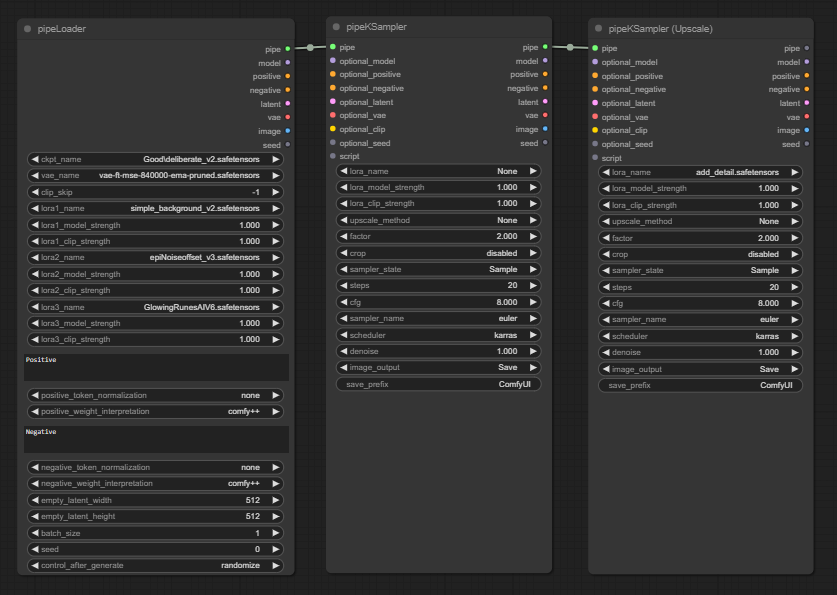
Task: Open positive_weight_interpretation comfy++ selector
Action: (155, 411)
